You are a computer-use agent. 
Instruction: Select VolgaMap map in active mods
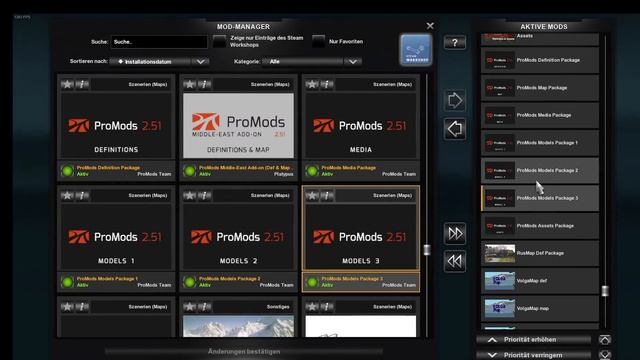540,308
